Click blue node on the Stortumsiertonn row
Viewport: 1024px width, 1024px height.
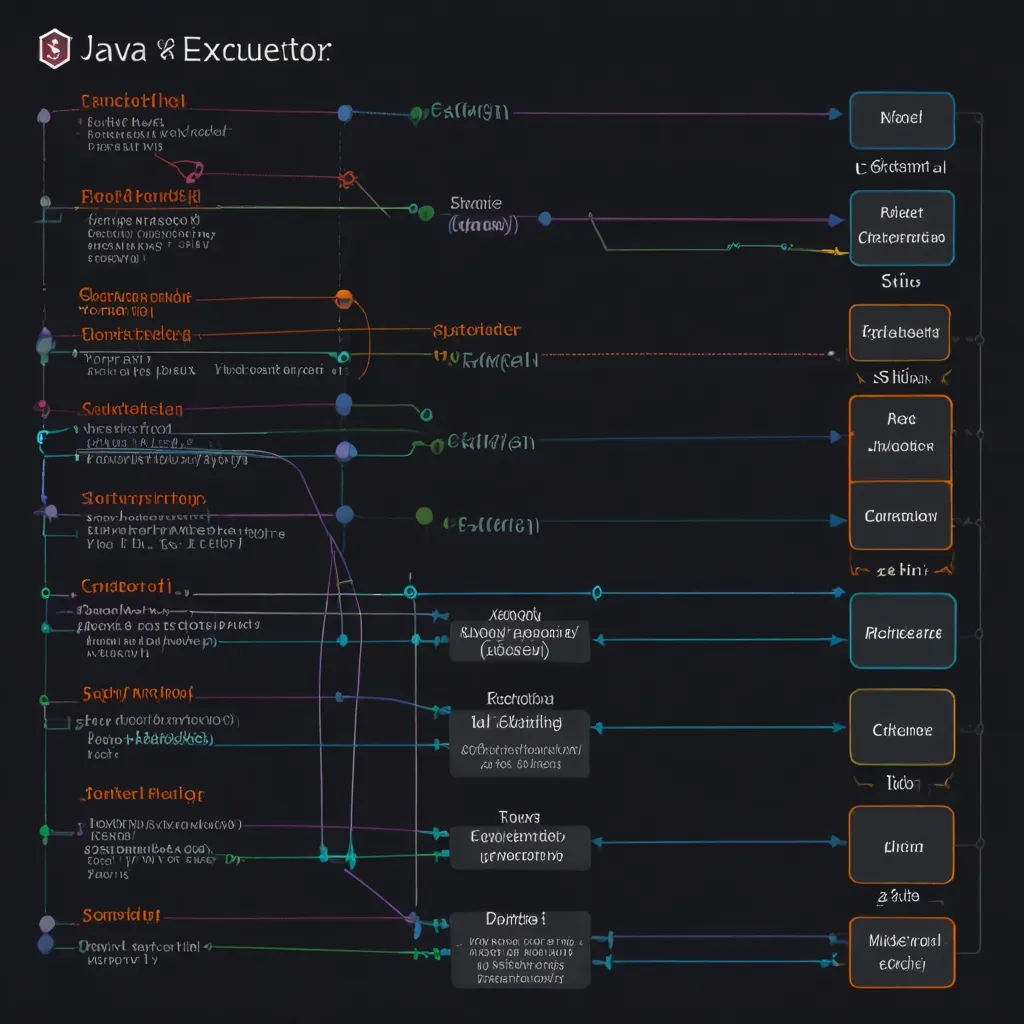click(345, 515)
